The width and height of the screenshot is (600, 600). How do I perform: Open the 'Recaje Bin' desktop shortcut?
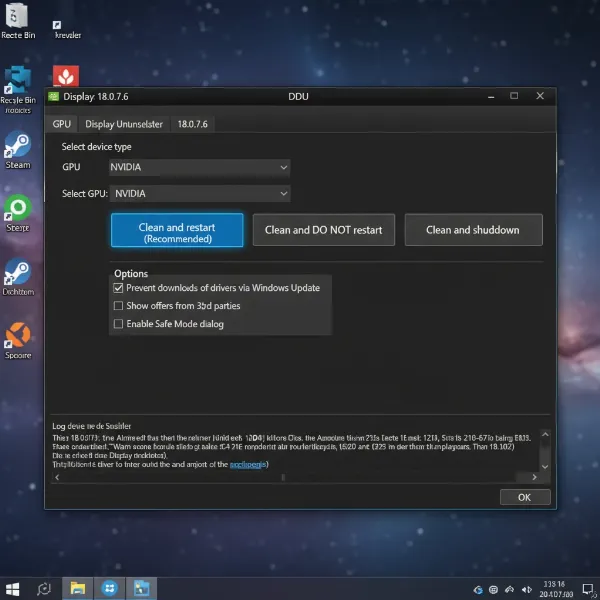(18, 90)
